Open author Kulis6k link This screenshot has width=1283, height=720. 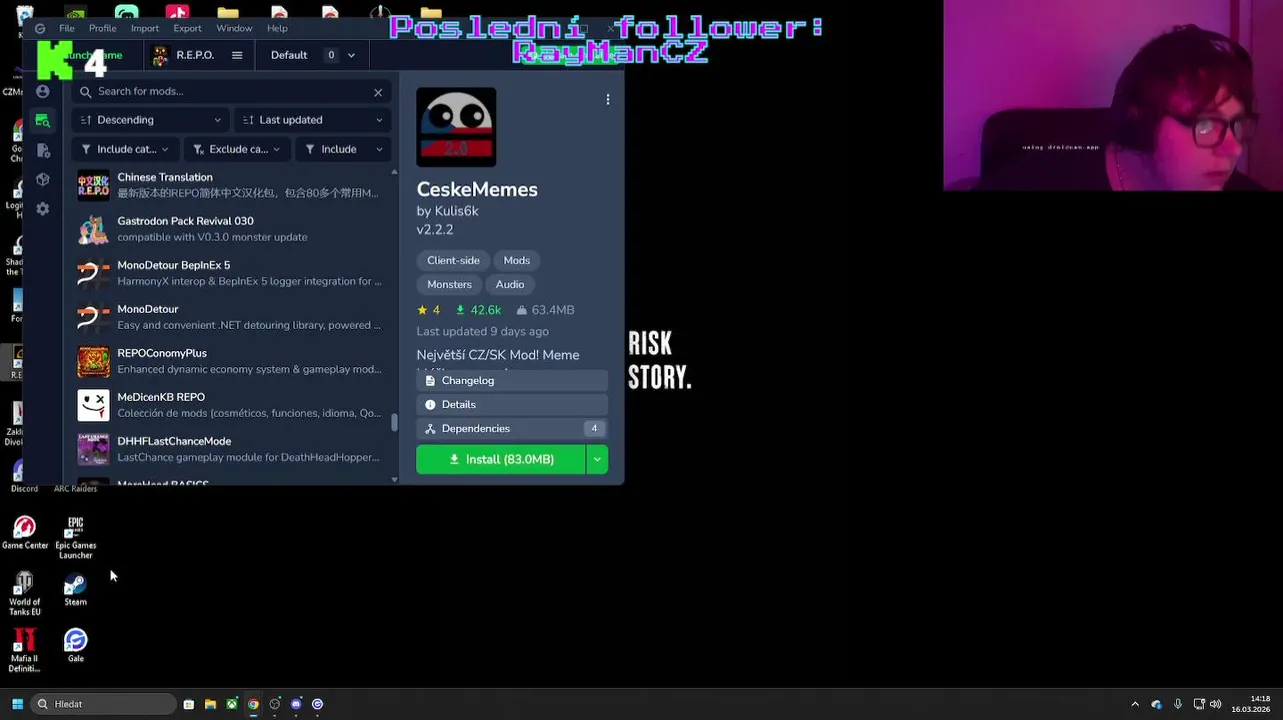pyautogui.click(x=457, y=211)
